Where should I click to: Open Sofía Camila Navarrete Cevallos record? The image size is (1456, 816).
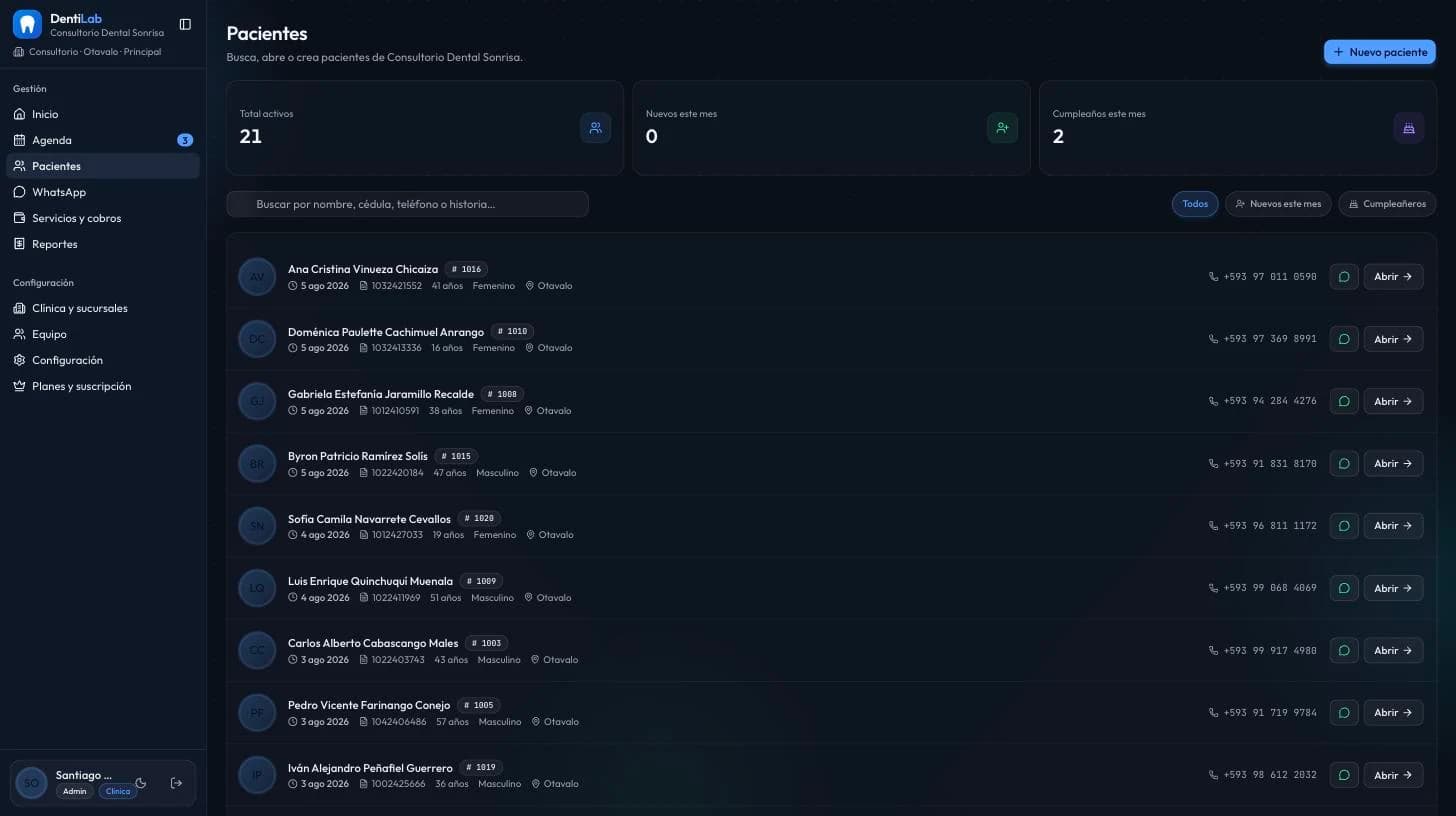[1393, 526]
